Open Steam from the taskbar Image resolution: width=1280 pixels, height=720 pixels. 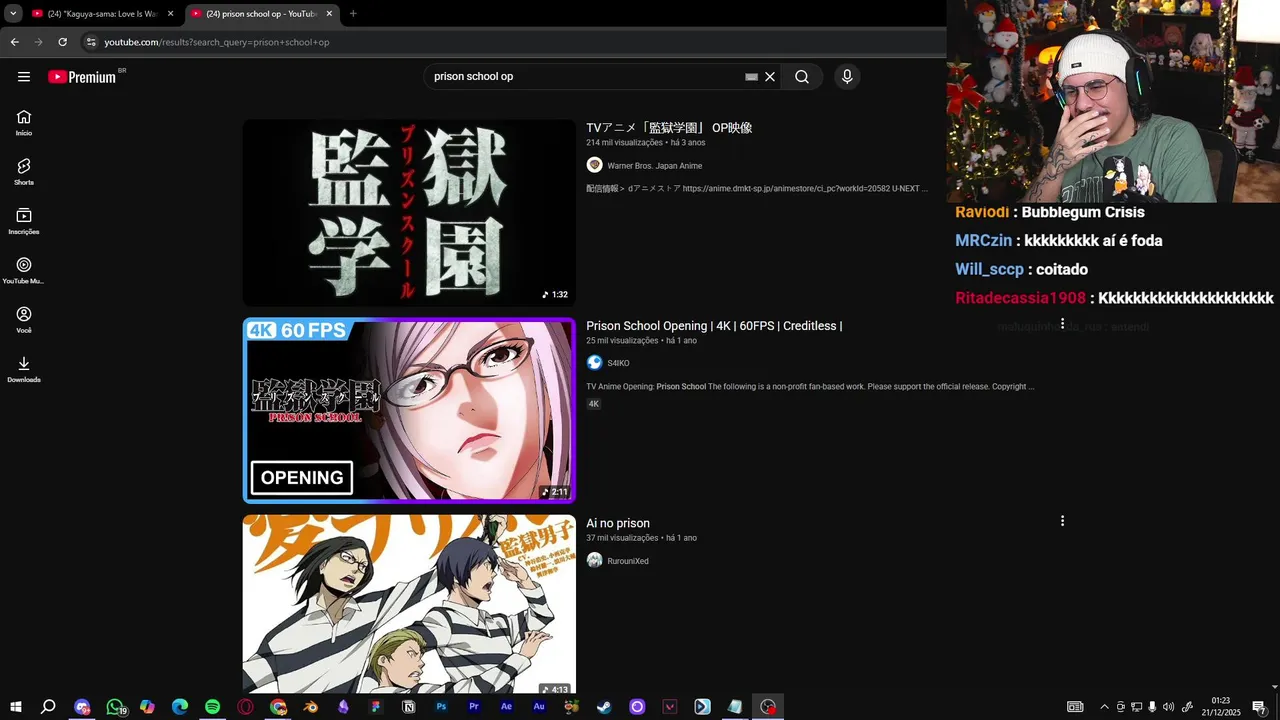604,707
